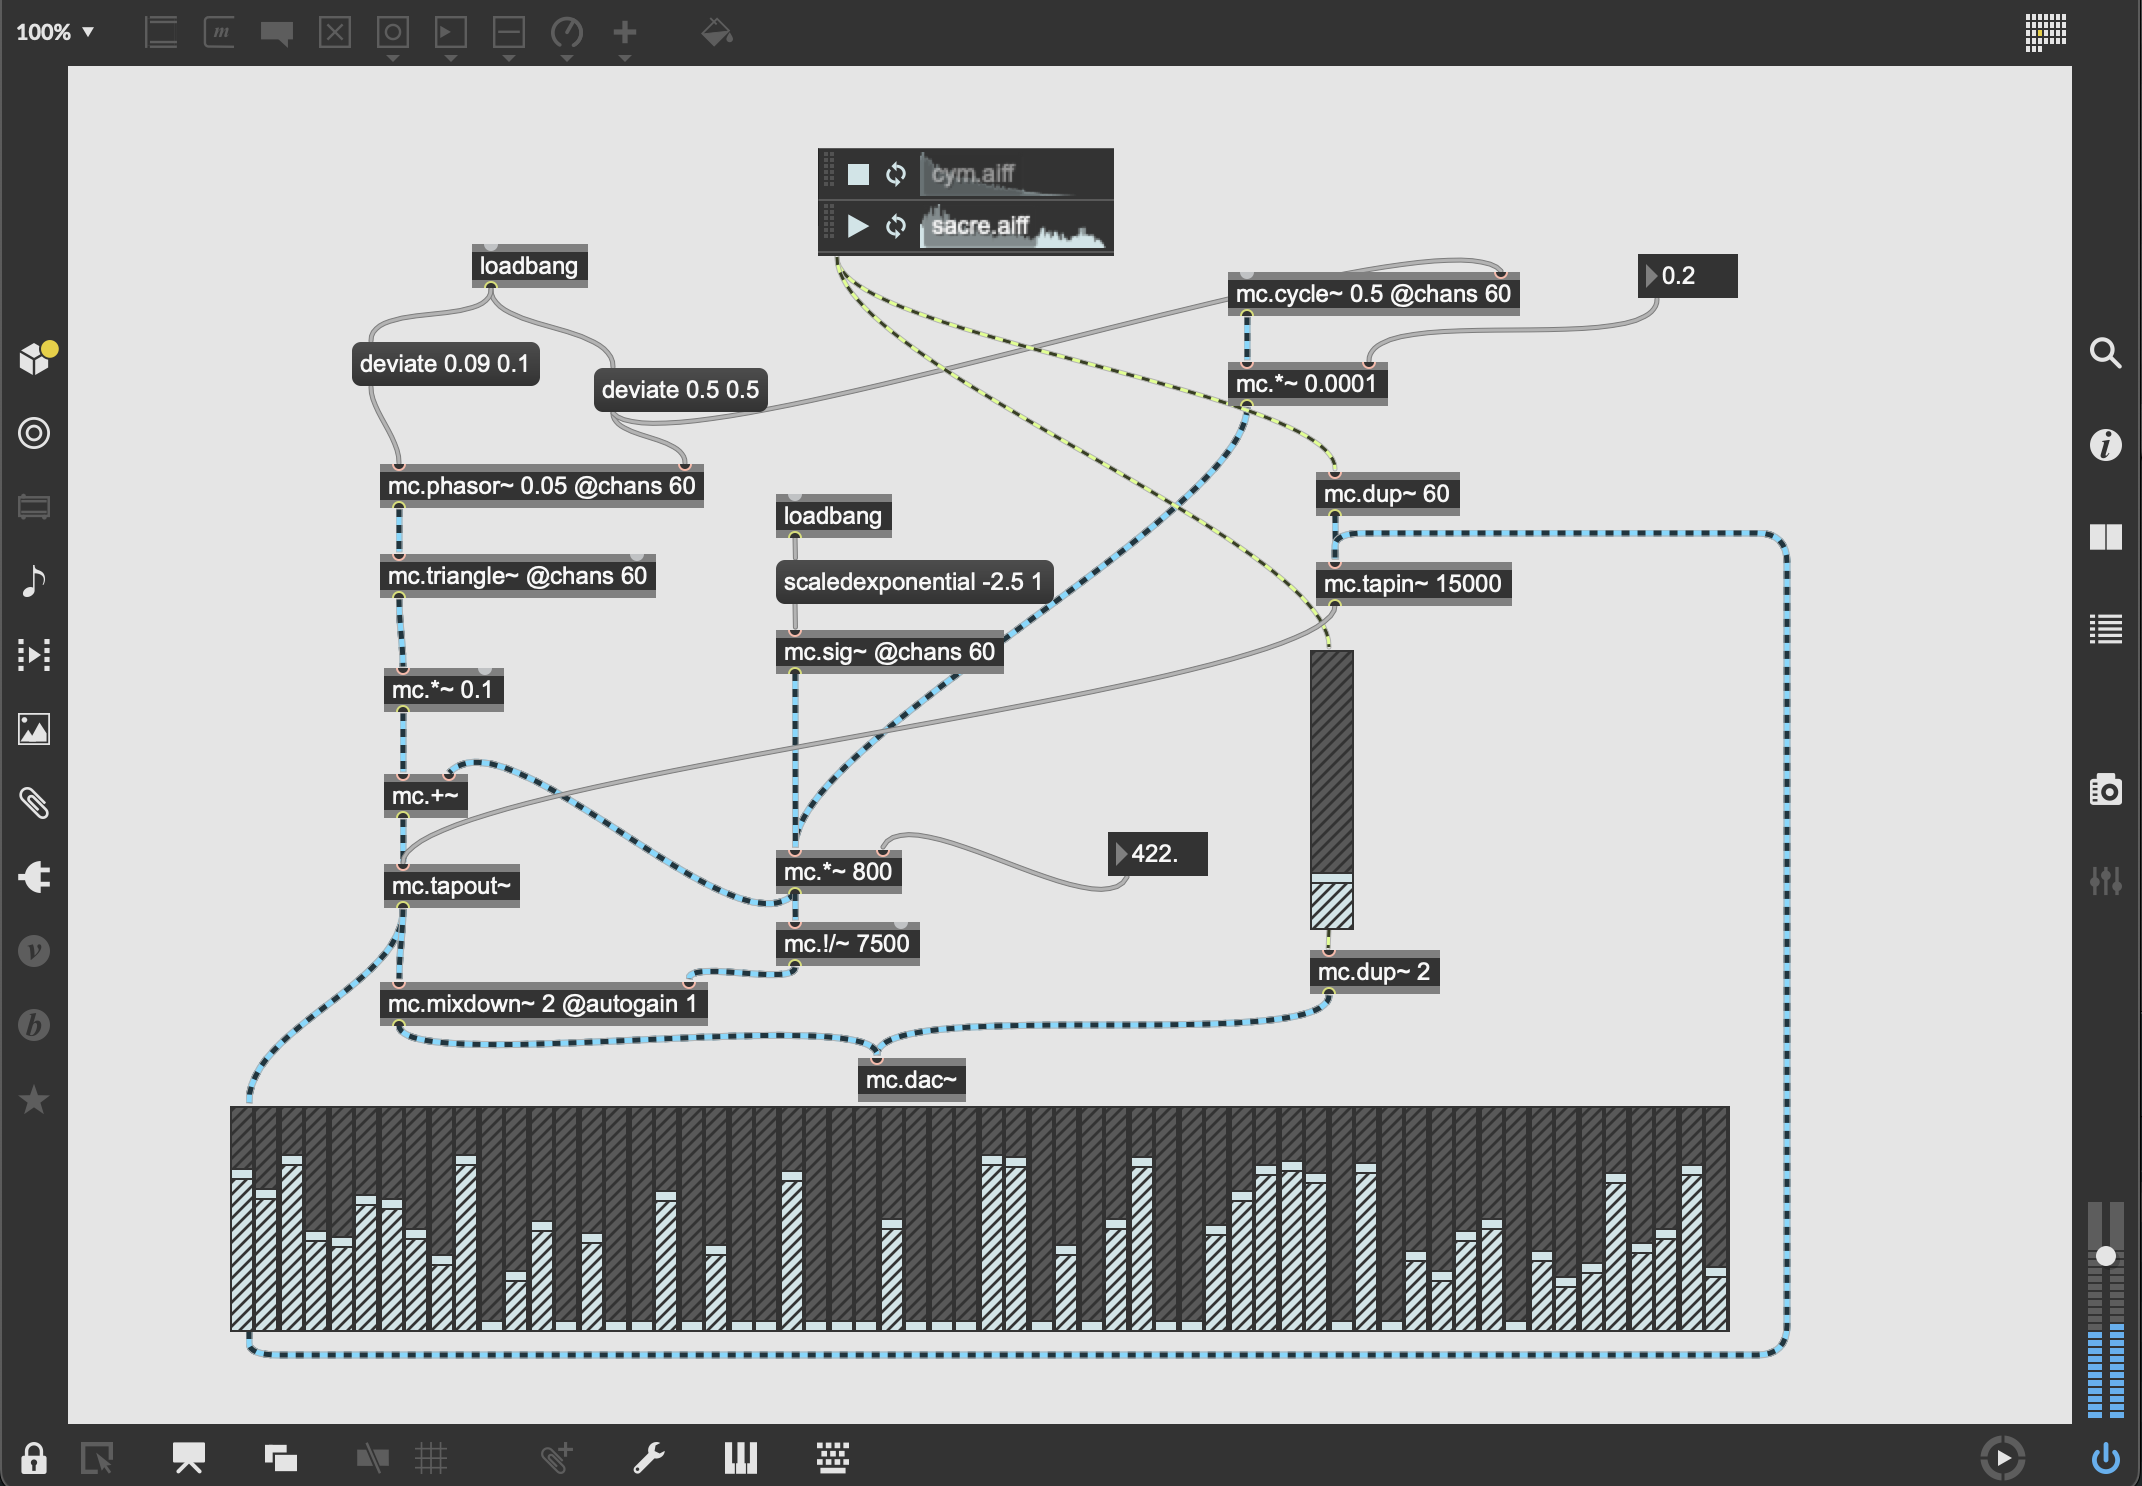Click the vertical mc gain slider
2142x1486 pixels.
click(x=1332, y=790)
